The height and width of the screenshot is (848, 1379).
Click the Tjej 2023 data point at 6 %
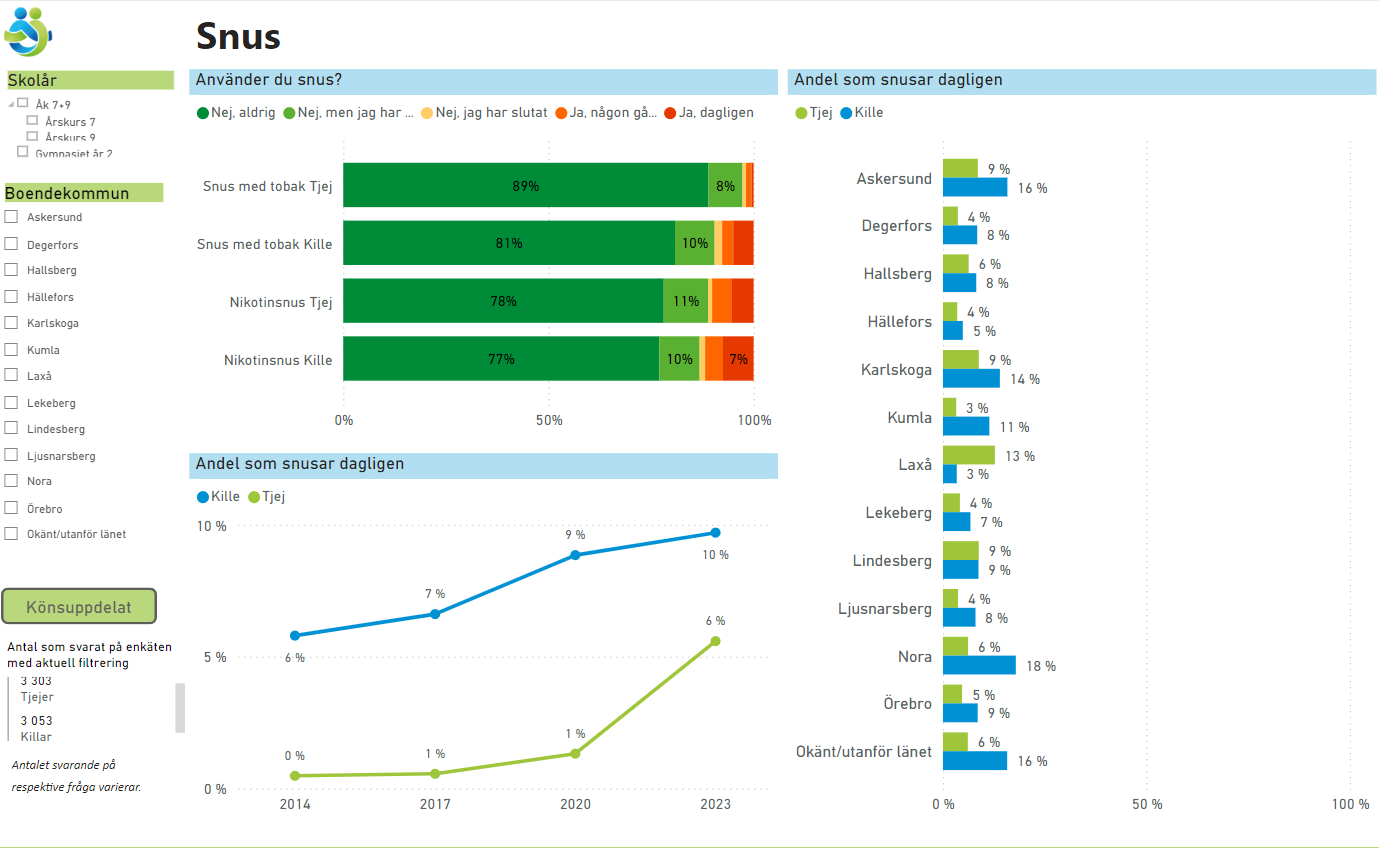[x=715, y=641]
